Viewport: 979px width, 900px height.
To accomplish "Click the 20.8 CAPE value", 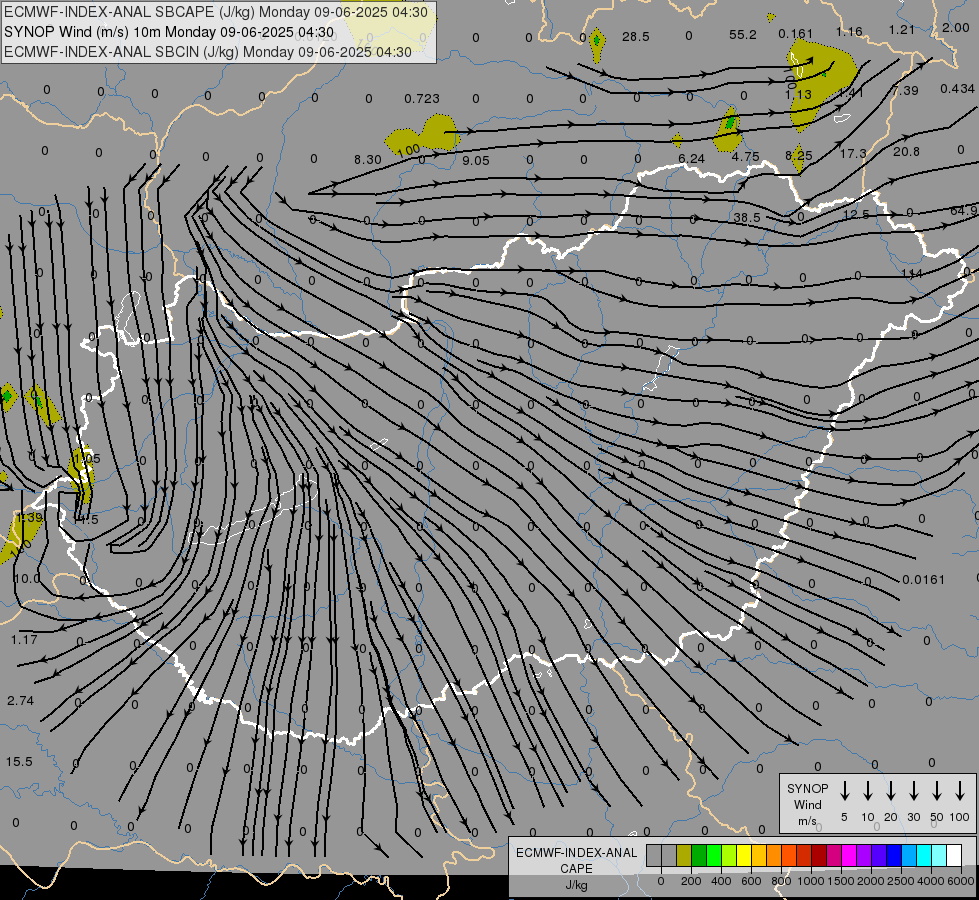I will point(906,152).
